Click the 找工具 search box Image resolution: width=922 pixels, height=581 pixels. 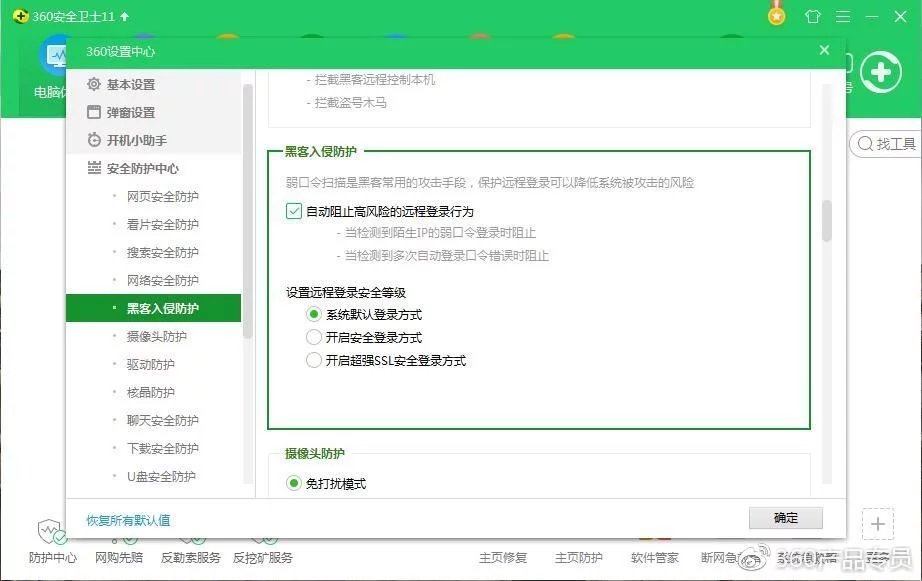(885, 144)
